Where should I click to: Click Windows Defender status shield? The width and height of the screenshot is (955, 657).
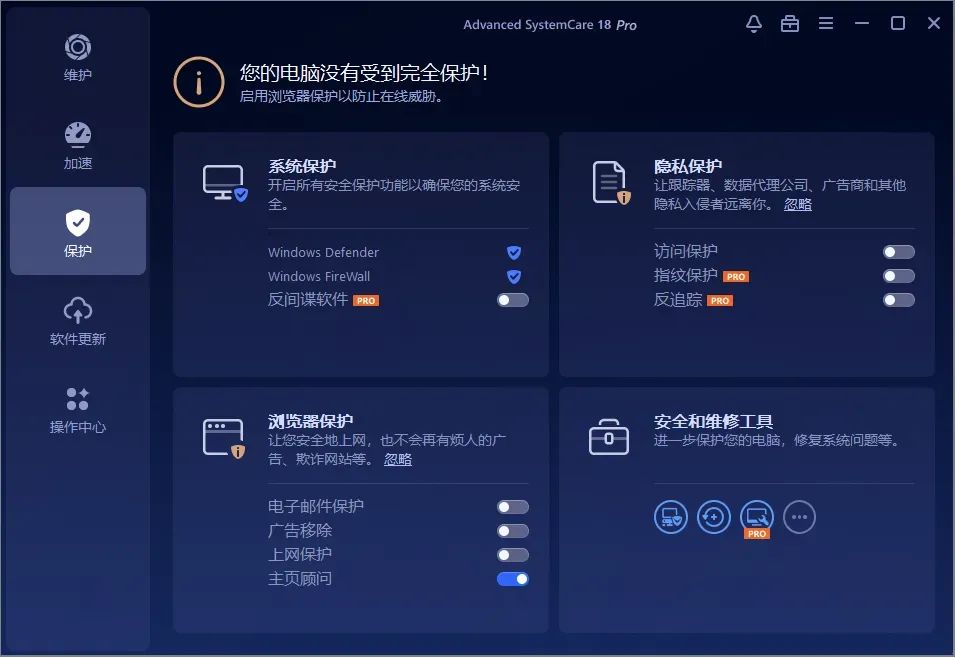coord(514,252)
